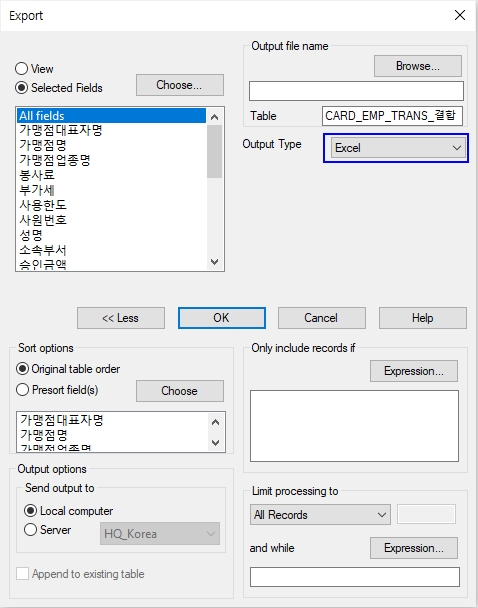Click sort list scroll-down arrow
Screen dimensions: 478x608
coord(216,442)
